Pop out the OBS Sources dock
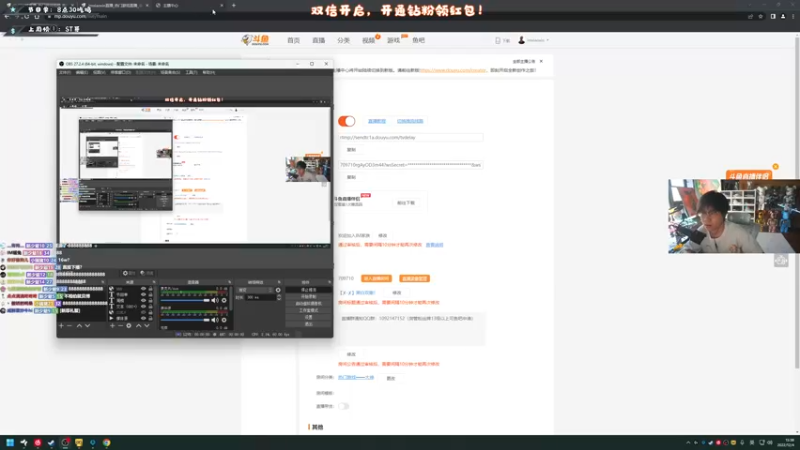This screenshot has width=800, height=450. click(x=154, y=282)
